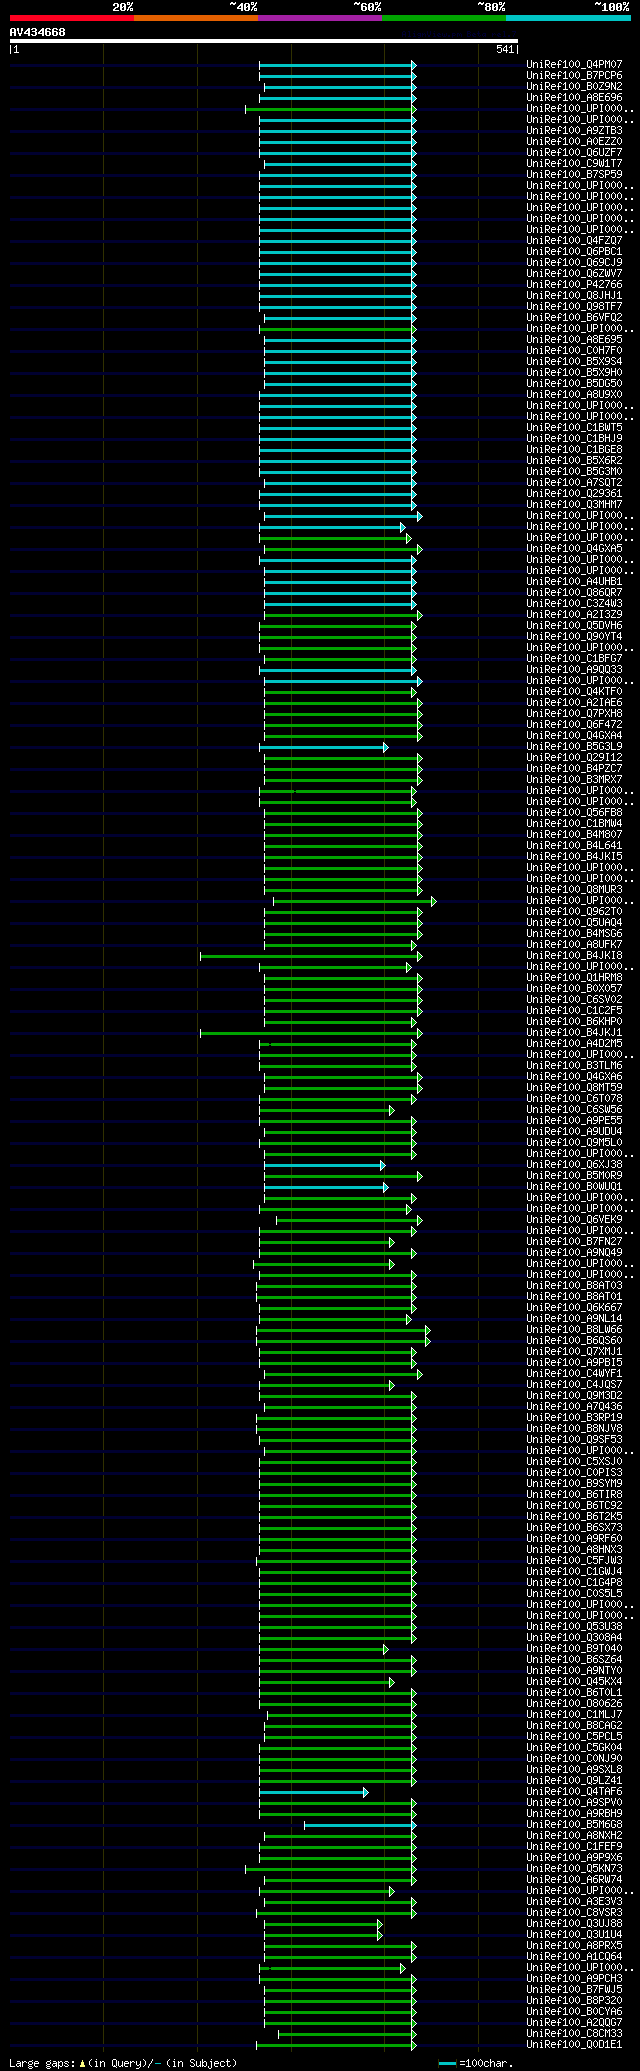Select the UniRef100_Q7PXH8 label
The height and width of the screenshot is (2071, 640).
click(574, 713)
